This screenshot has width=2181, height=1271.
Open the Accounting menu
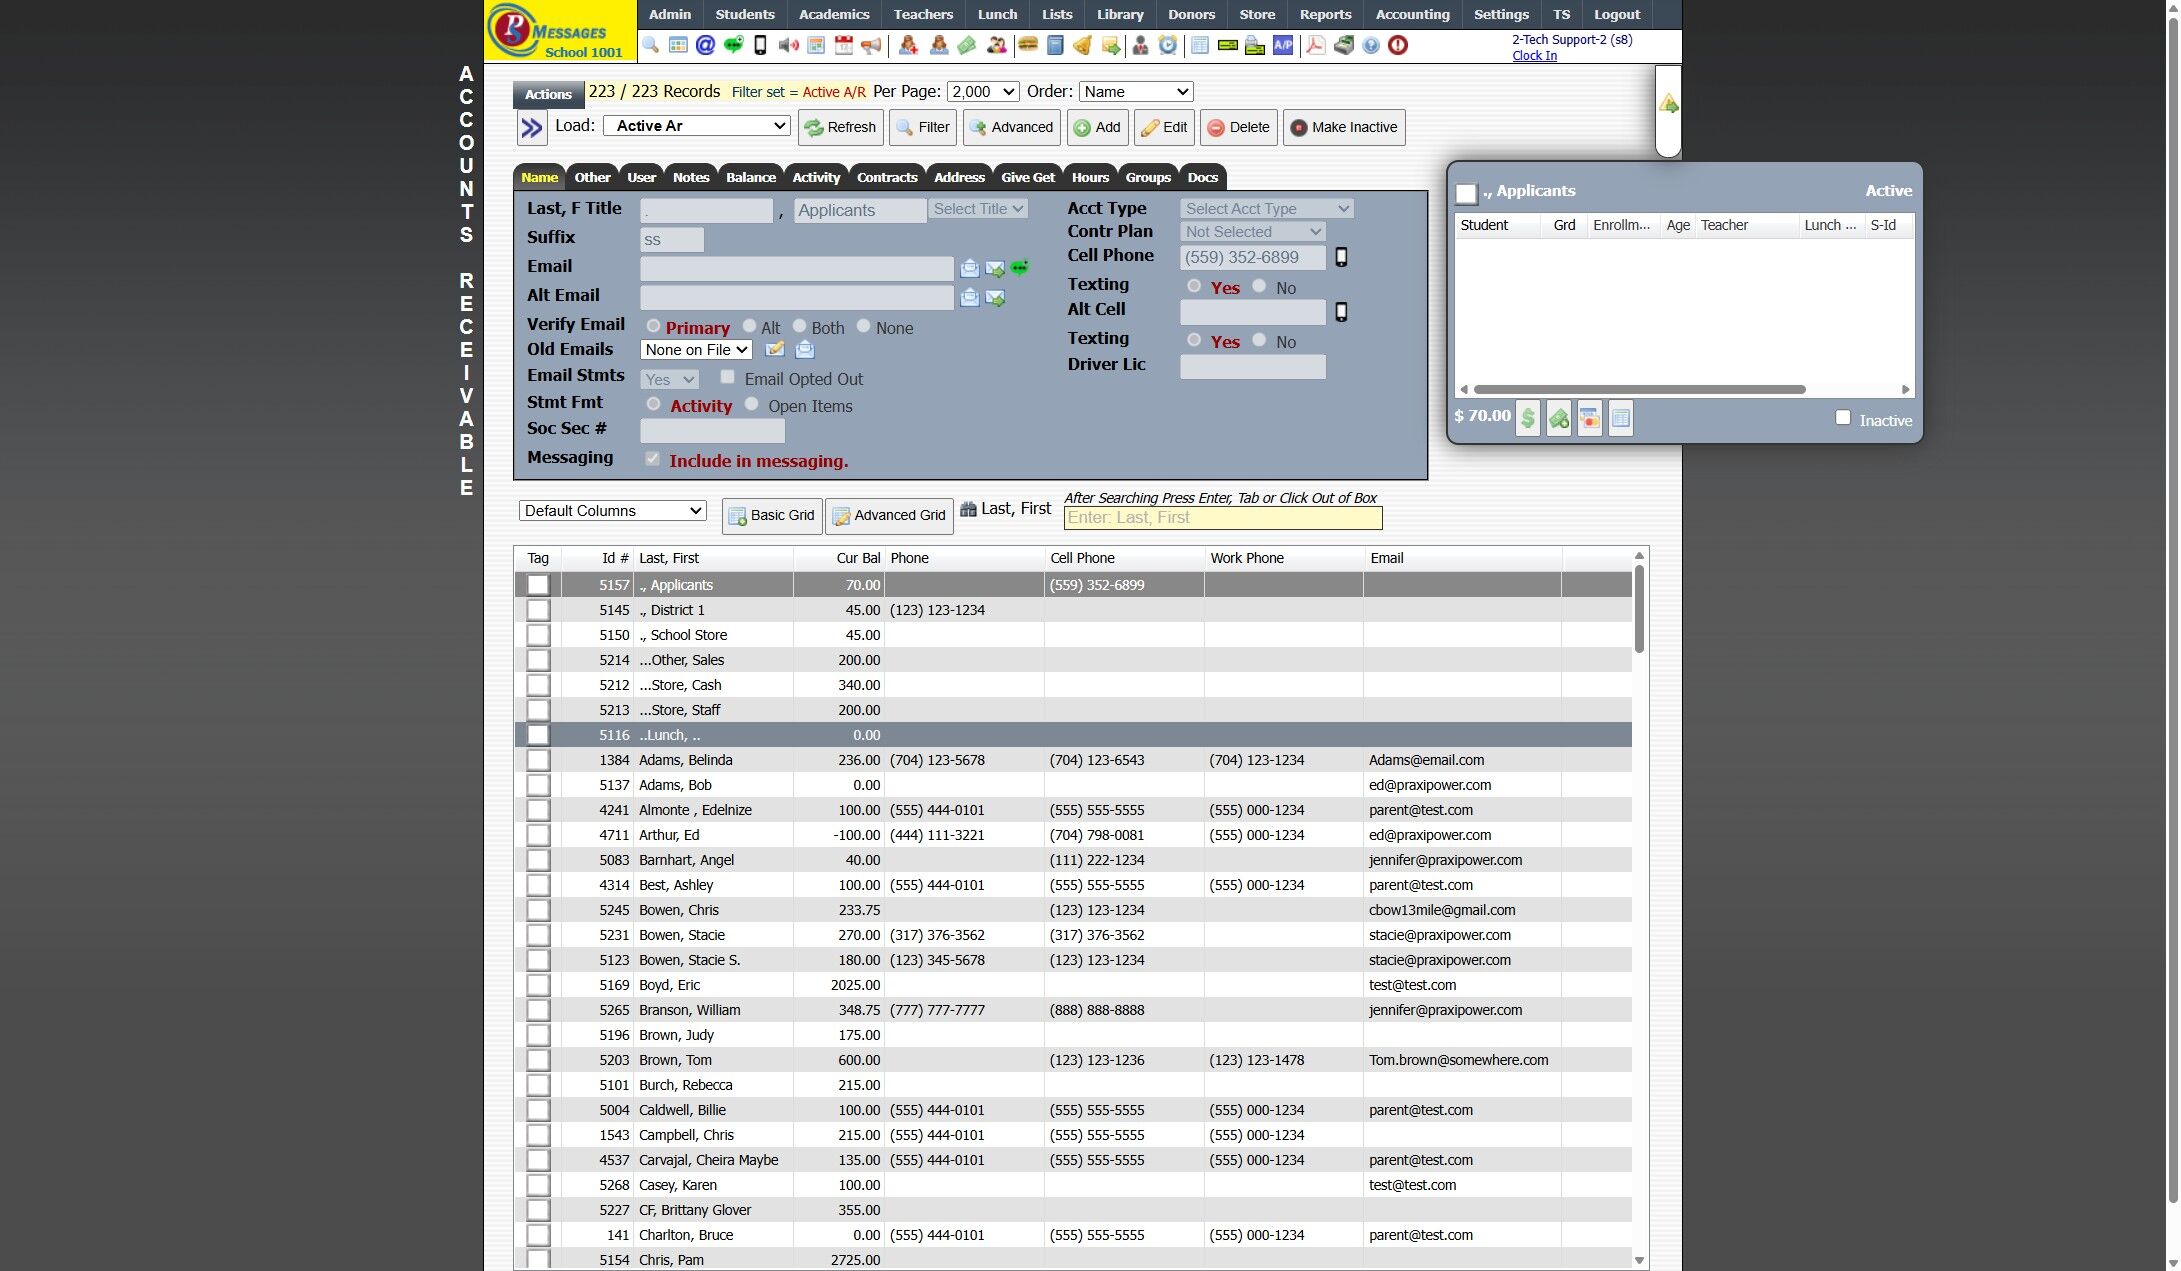tap(1411, 14)
